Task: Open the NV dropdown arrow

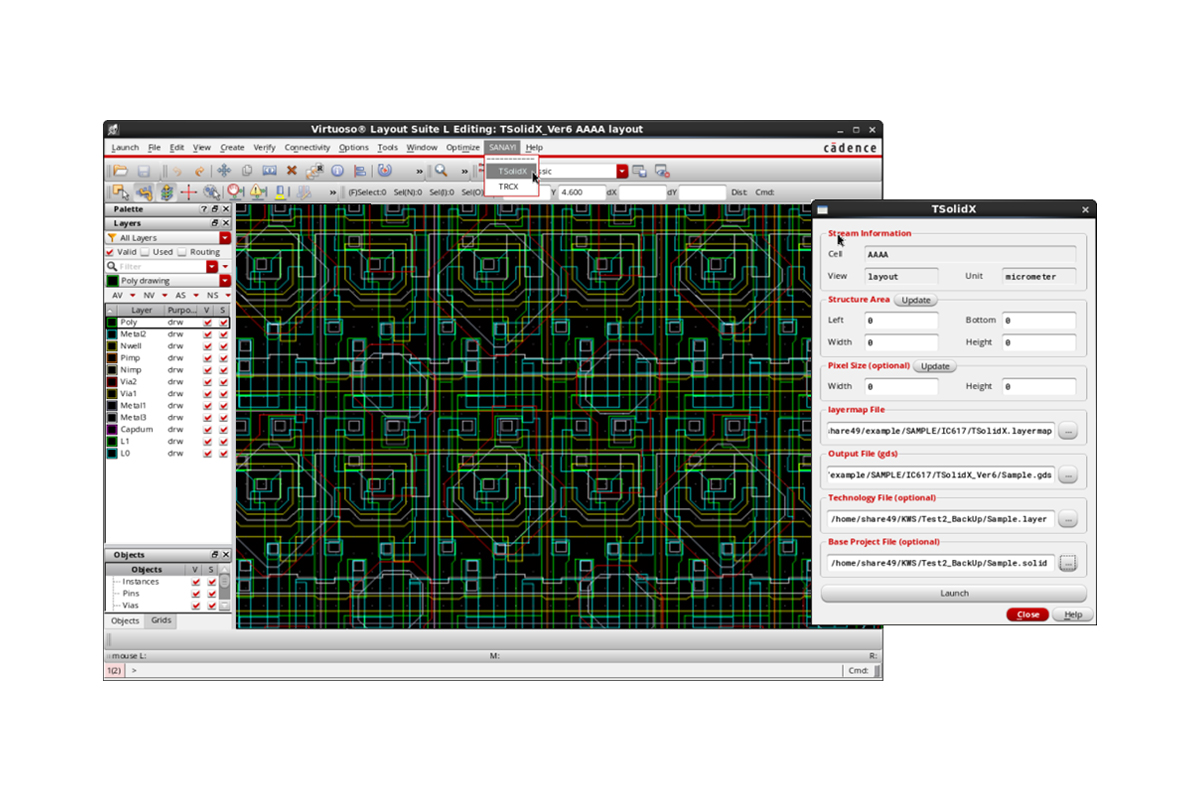Action: click(x=164, y=296)
